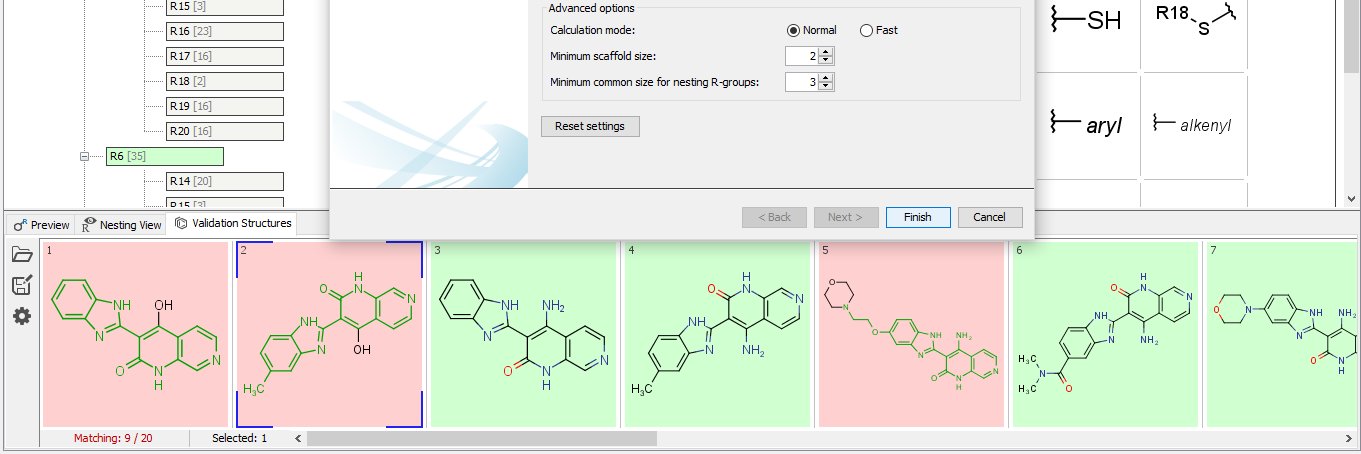1361x454 pixels.
Task: Click the Finish button
Action: tap(918, 217)
